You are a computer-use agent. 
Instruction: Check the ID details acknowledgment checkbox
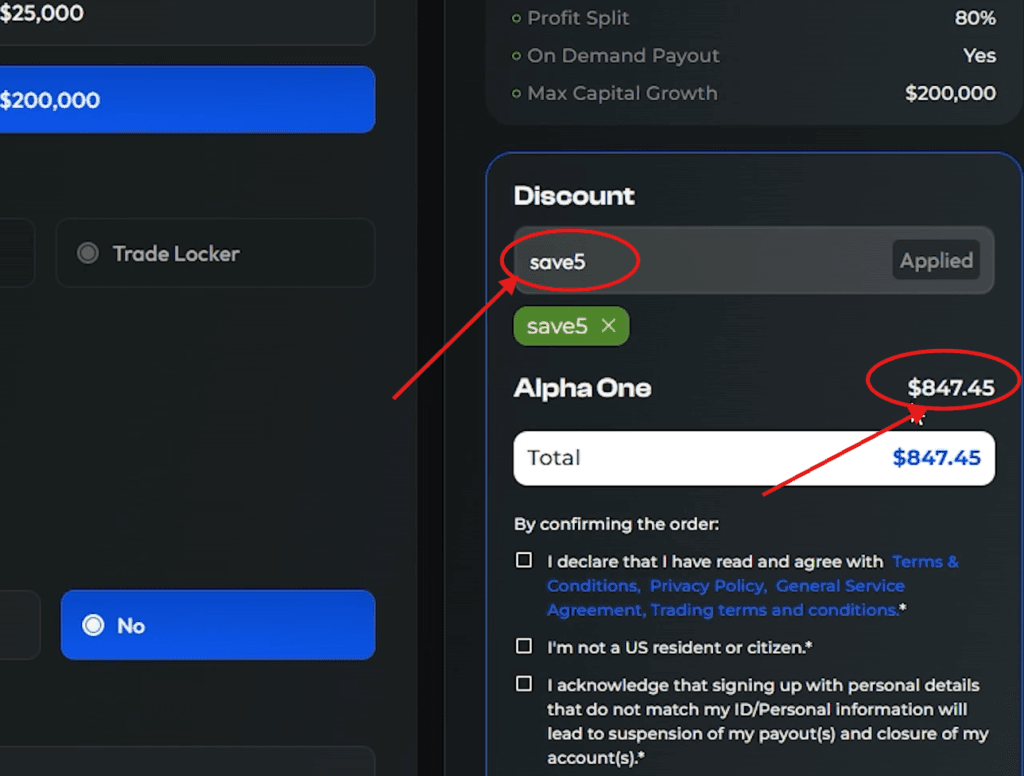(523, 685)
